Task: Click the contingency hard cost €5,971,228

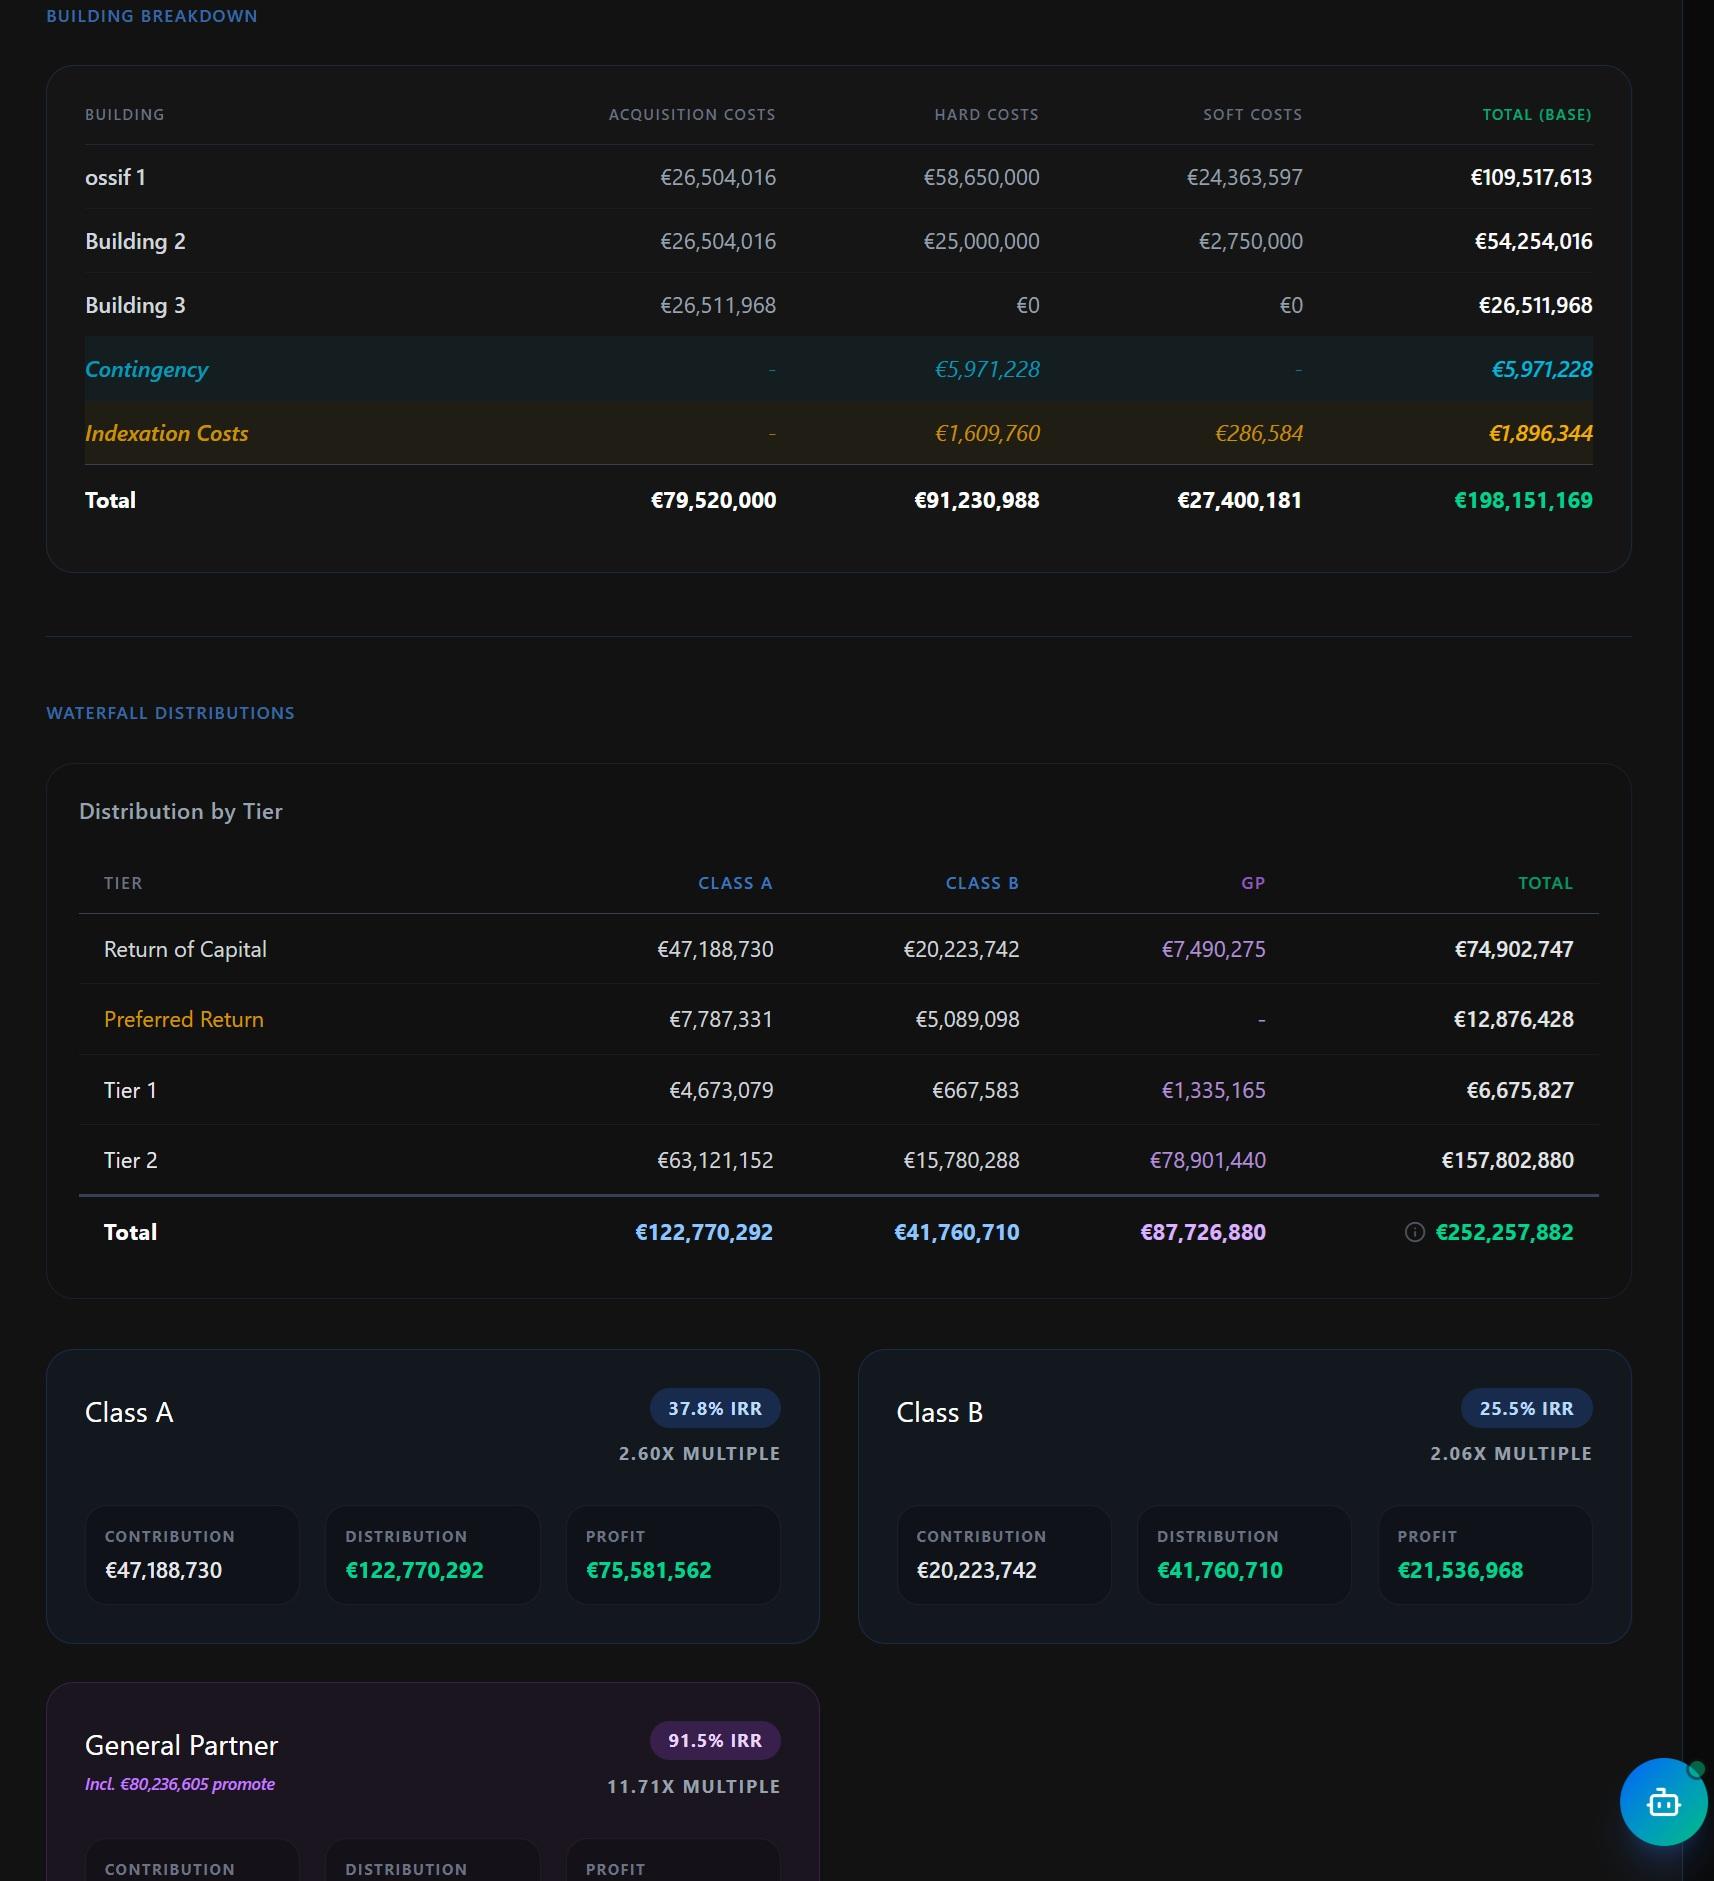Action: coord(987,369)
